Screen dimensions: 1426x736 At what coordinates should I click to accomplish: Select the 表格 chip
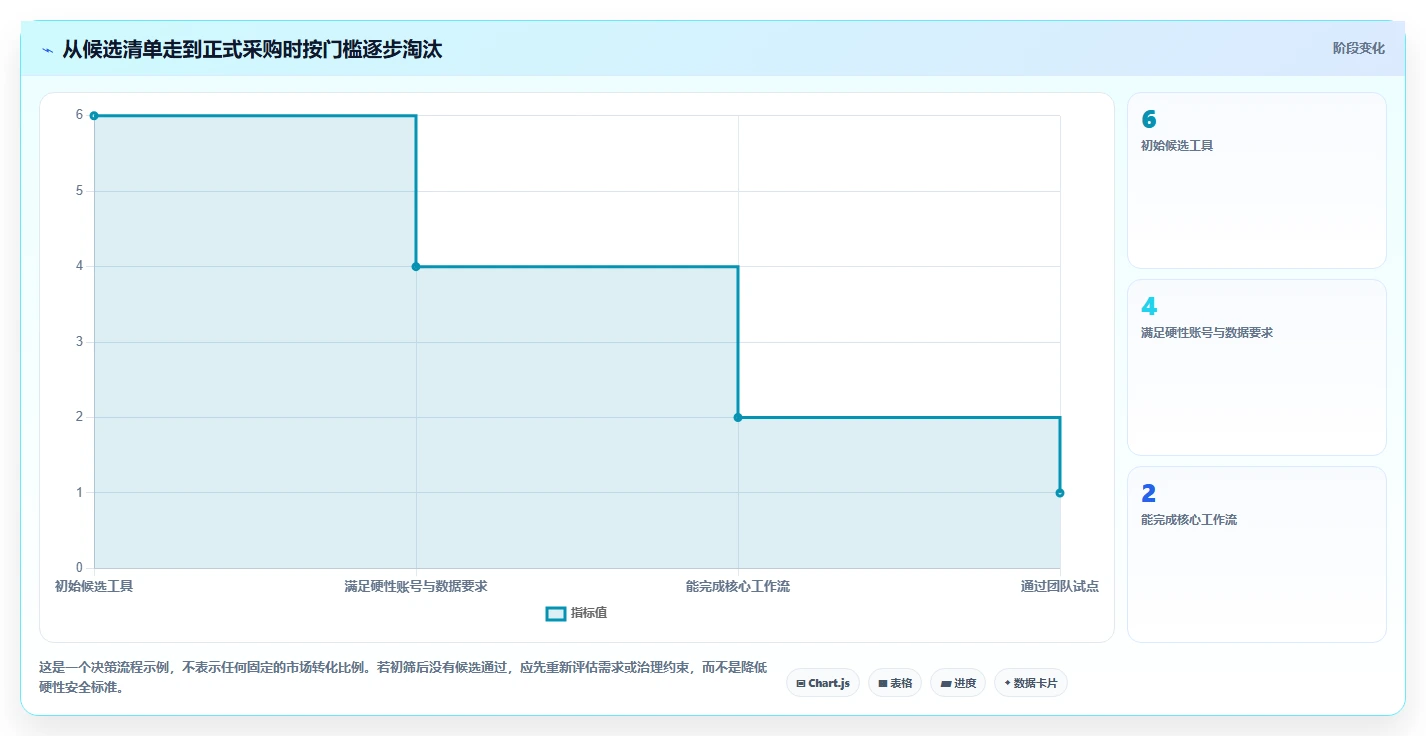895,683
